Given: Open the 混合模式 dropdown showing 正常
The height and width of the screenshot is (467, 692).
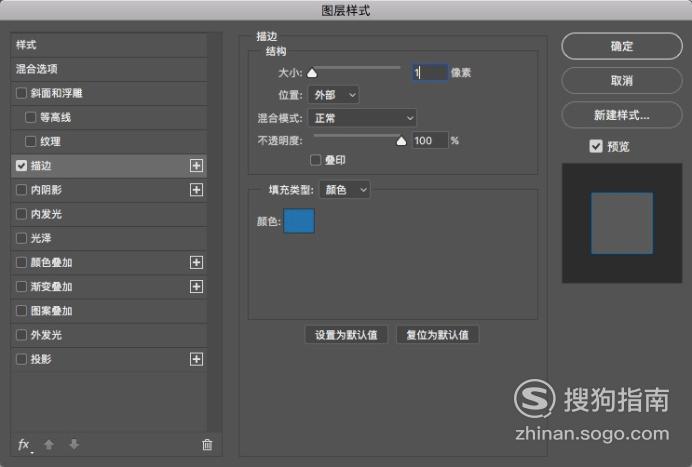Looking at the screenshot, I should [362, 118].
